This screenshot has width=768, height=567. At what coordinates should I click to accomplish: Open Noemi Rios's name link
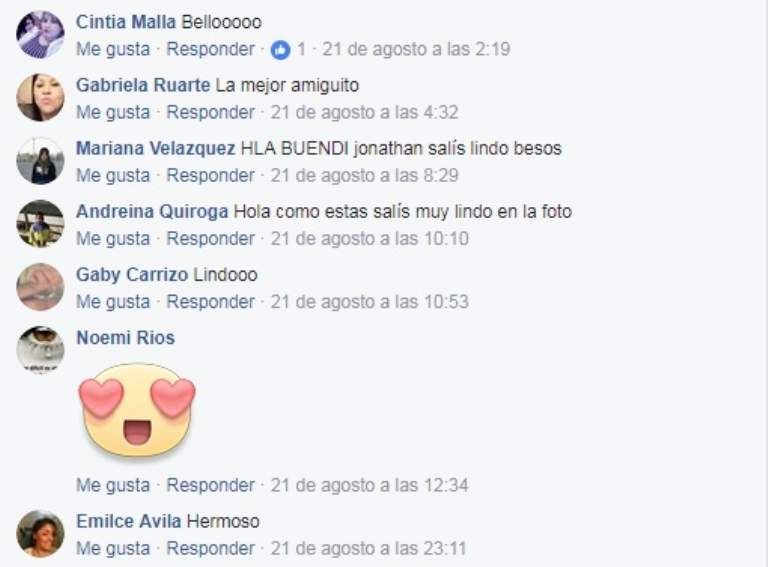click(x=125, y=338)
